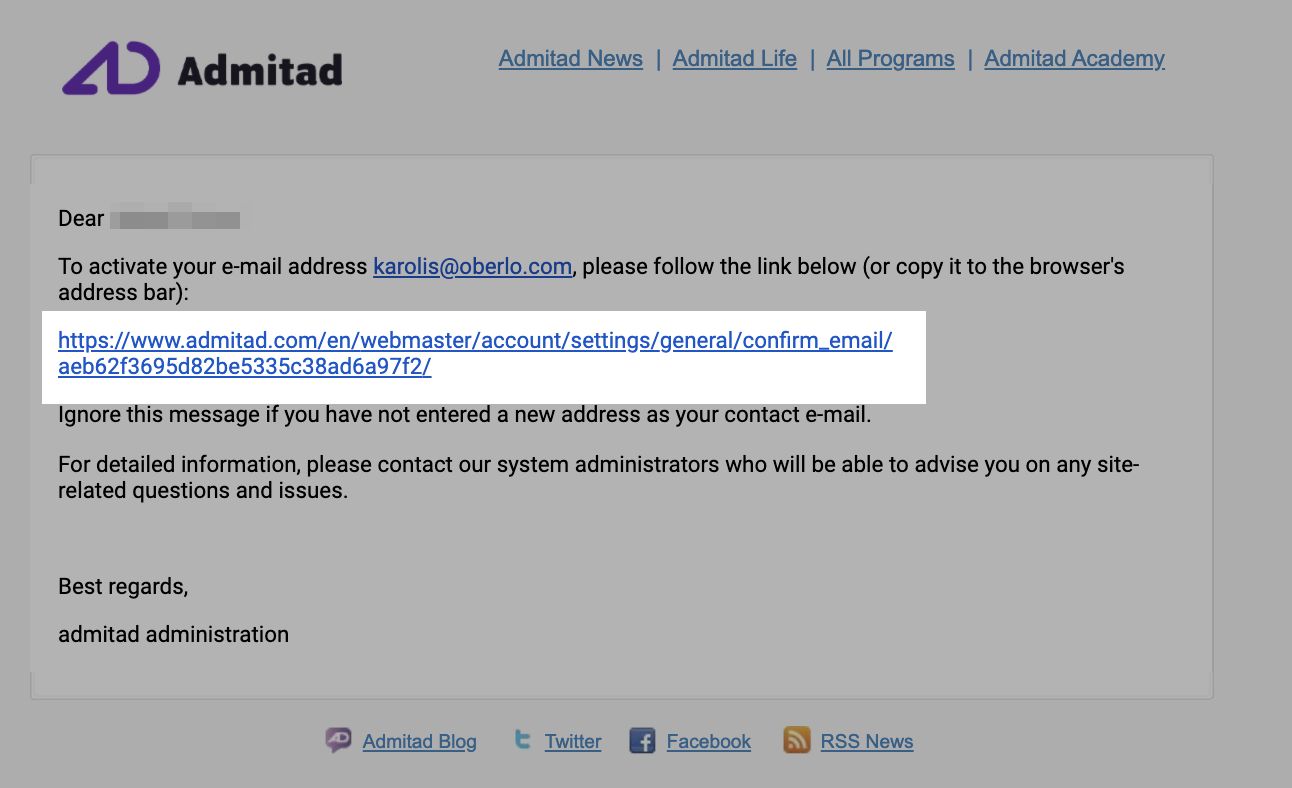Click the blurred recipient name after Dear
Image resolution: width=1292 pixels, height=788 pixels.
pos(175,218)
